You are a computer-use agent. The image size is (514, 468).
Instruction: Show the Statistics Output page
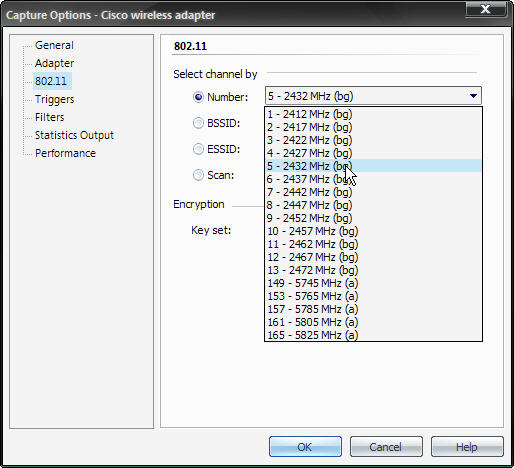[74, 135]
